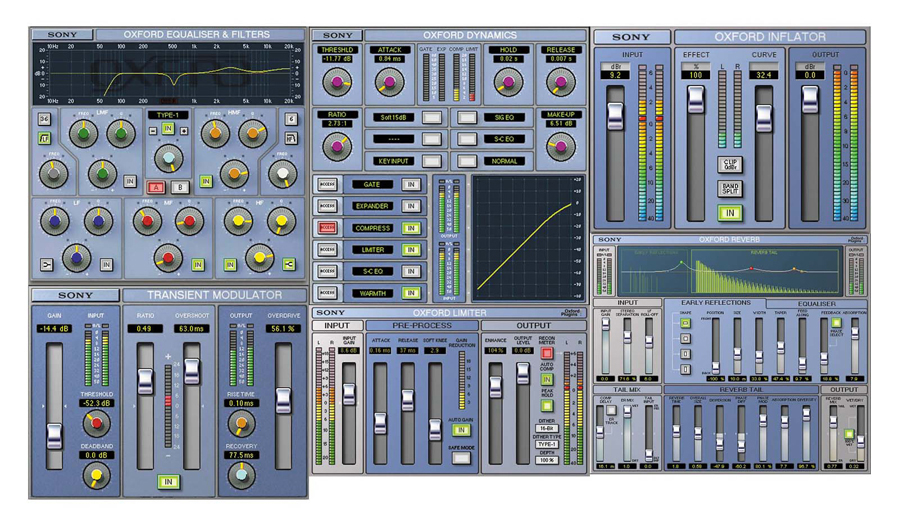
Task: Click the HMF Q orange knob
Action: click(x=253, y=134)
